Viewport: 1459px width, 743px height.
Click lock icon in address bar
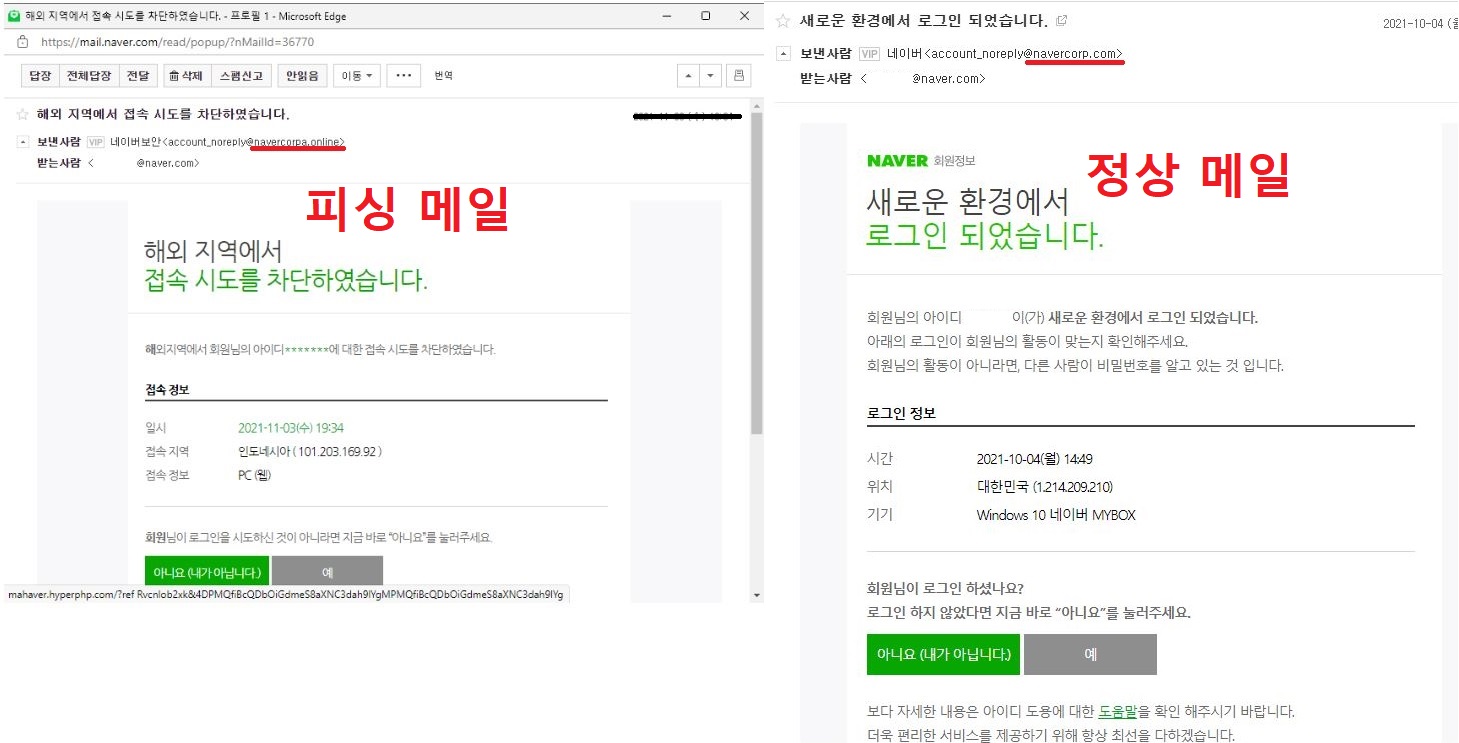(22, 42)
